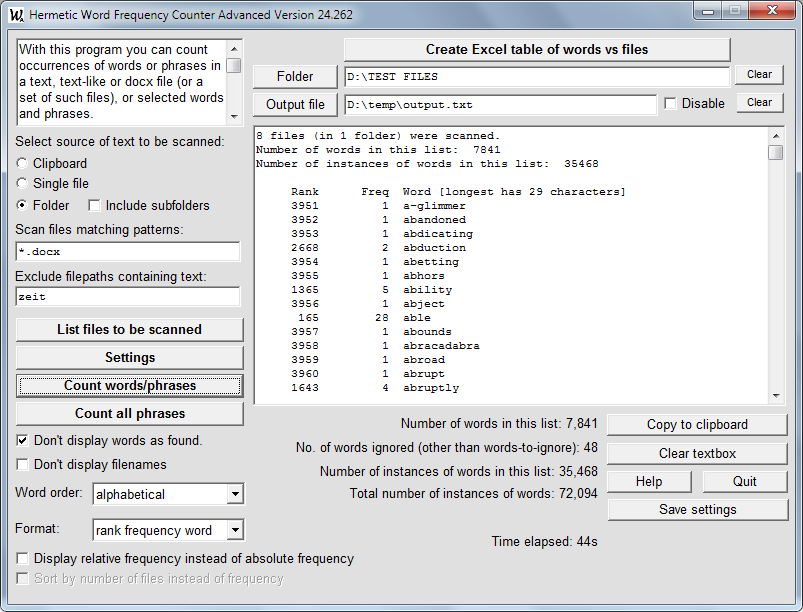Click List files to be scanned
The height and width of the screenshot is (612, 803).
point(130,329)
